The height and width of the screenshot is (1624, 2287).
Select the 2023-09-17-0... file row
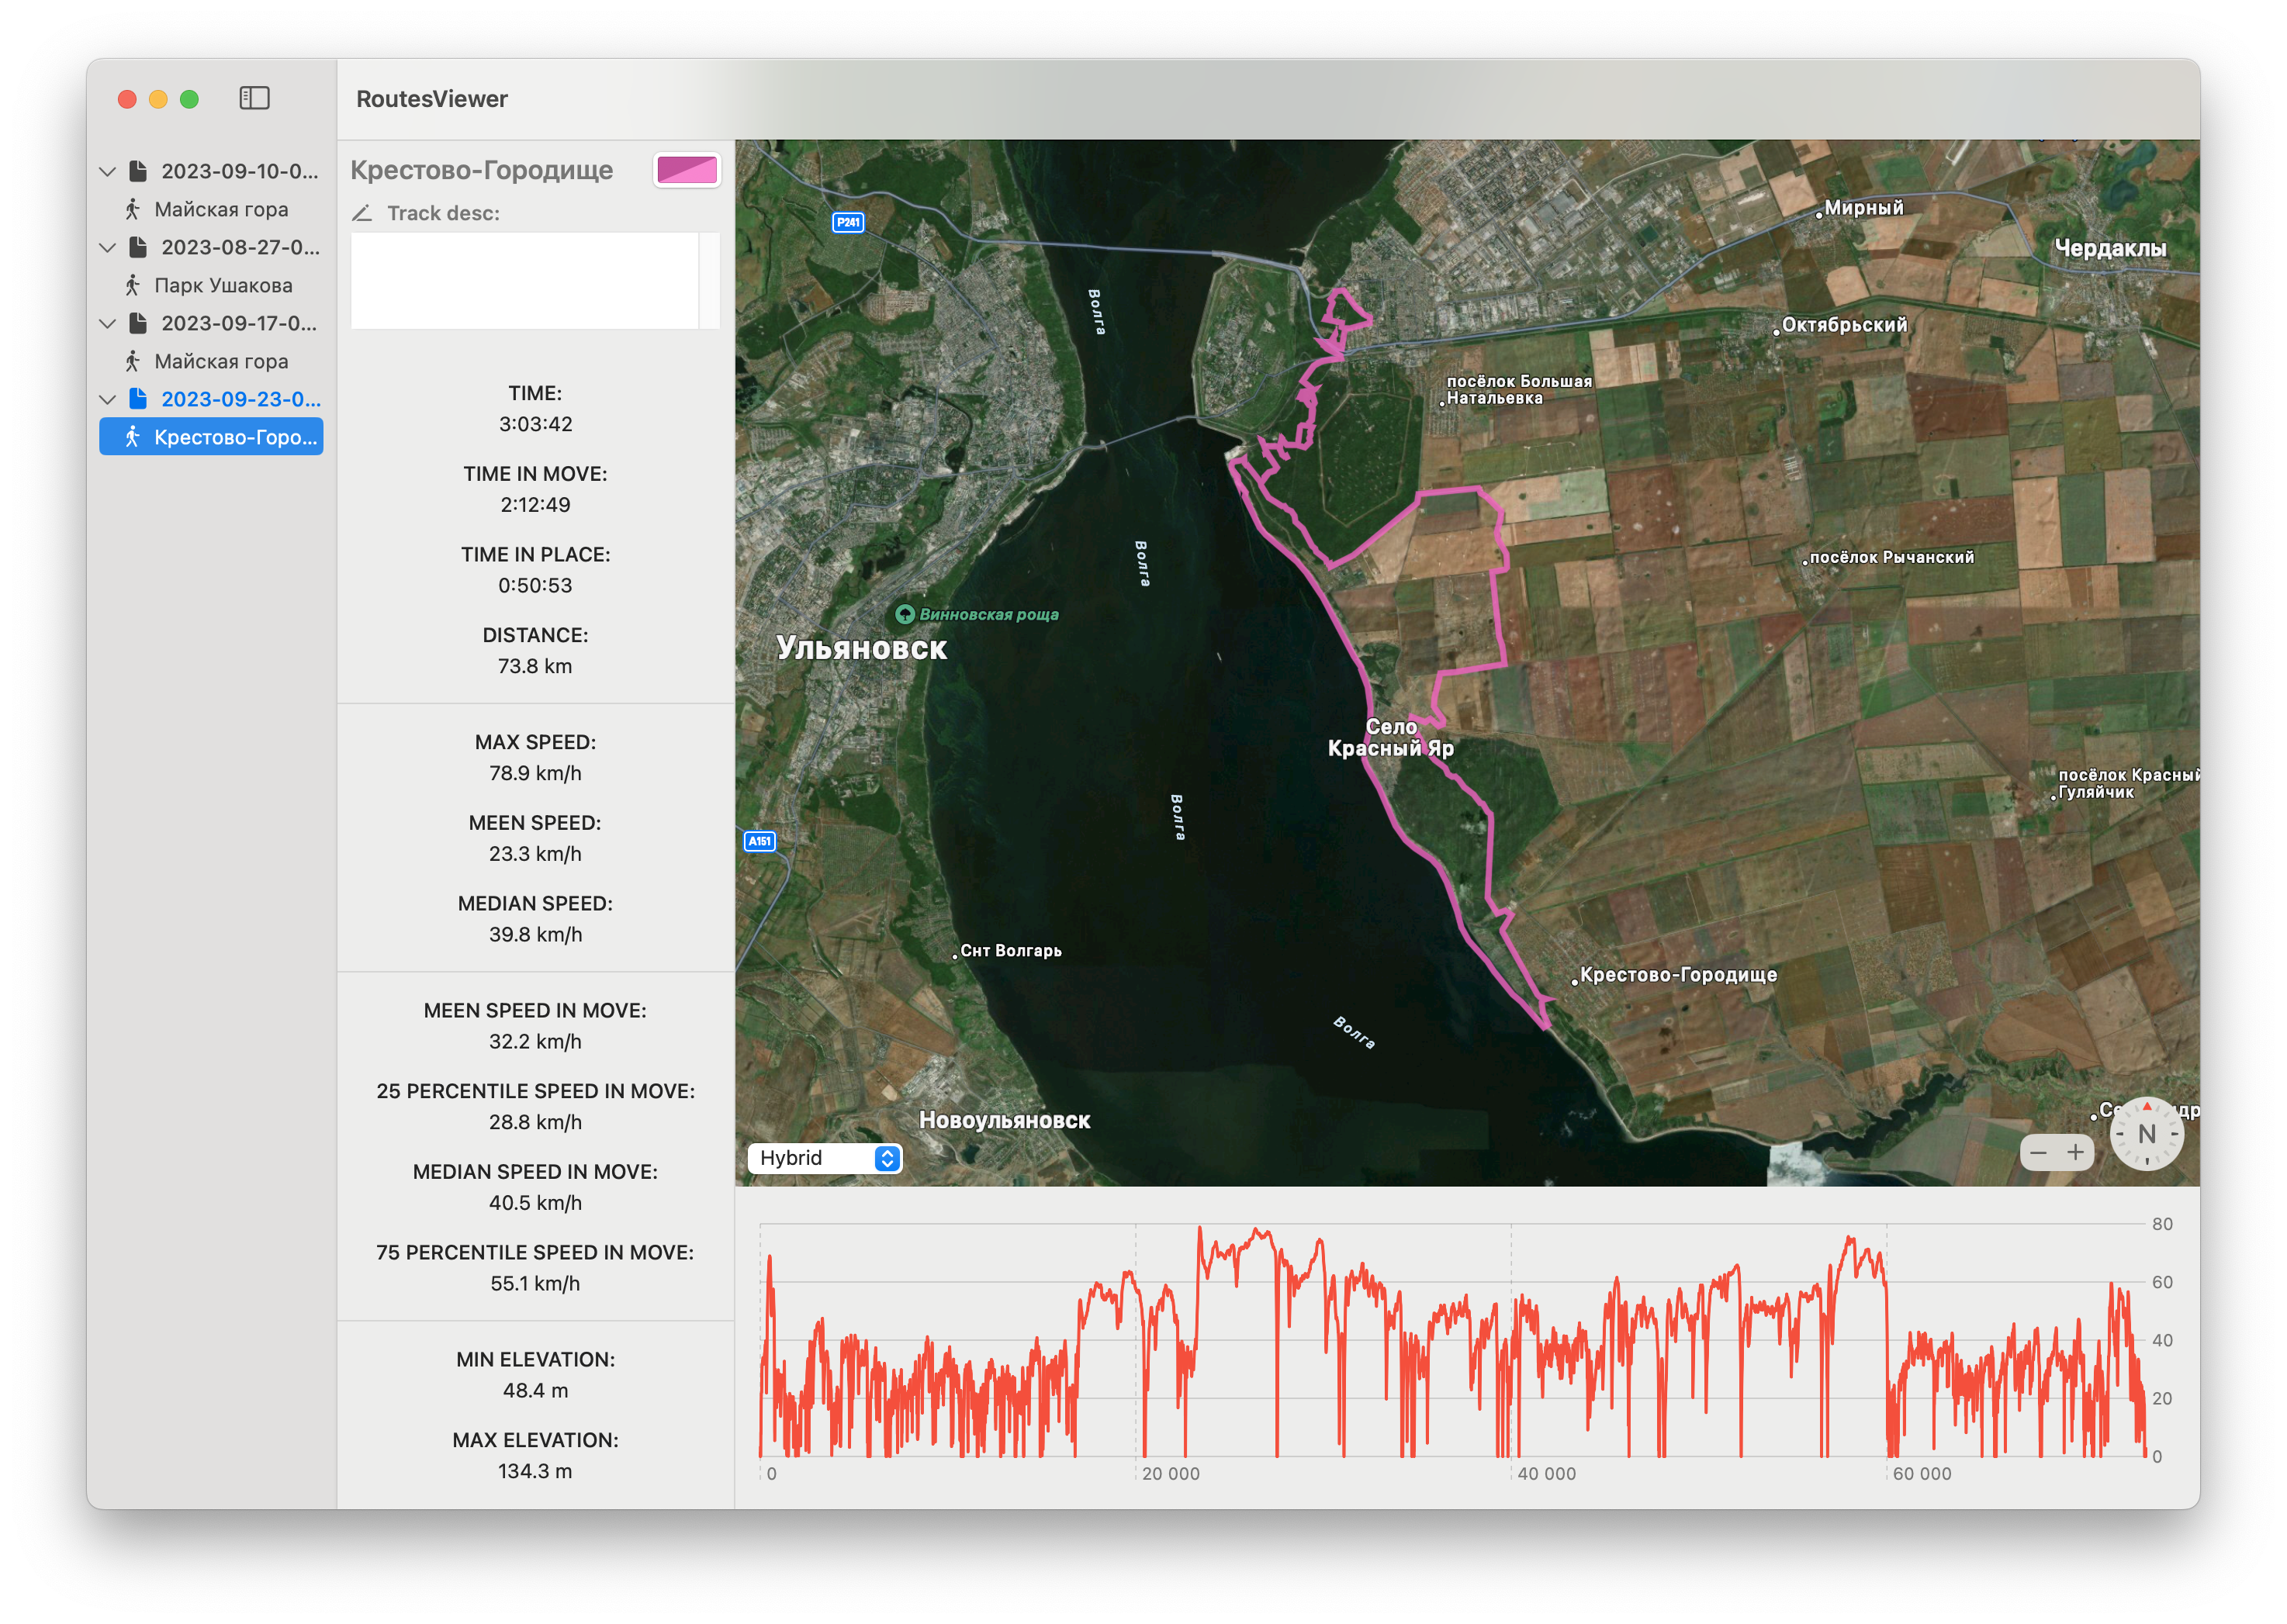(x=211, y=323)
